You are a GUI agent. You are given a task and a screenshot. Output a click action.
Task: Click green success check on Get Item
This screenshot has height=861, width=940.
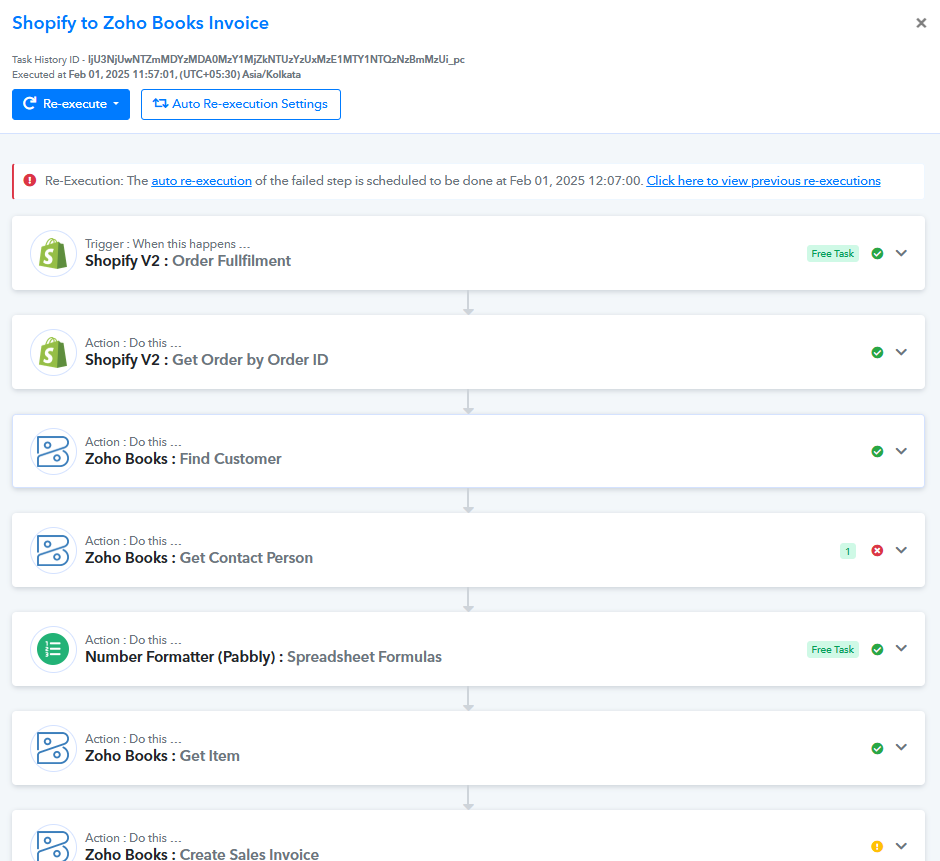pyautogui.click(x=877, y=748)
